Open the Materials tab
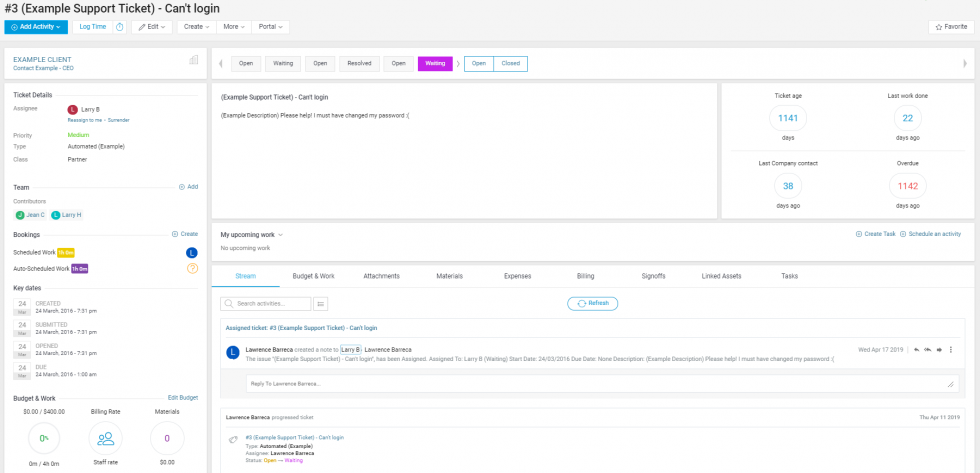 (x=449, y=276)
